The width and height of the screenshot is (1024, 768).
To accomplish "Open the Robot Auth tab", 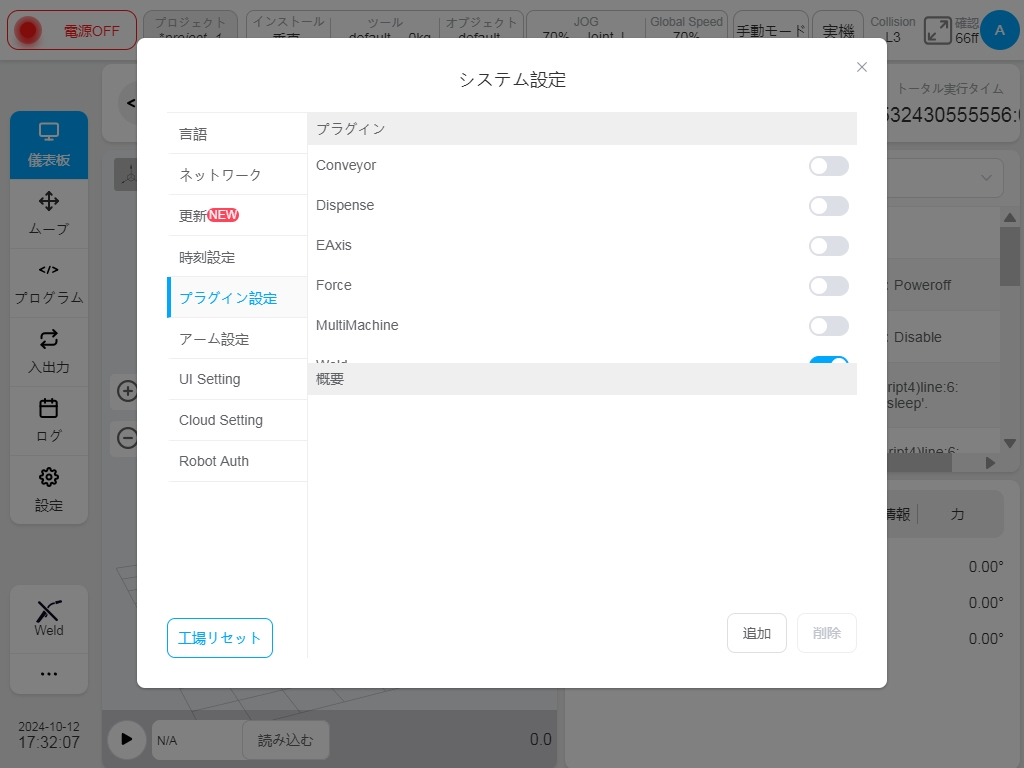I will pyautogui.click(x=237, y=461).
